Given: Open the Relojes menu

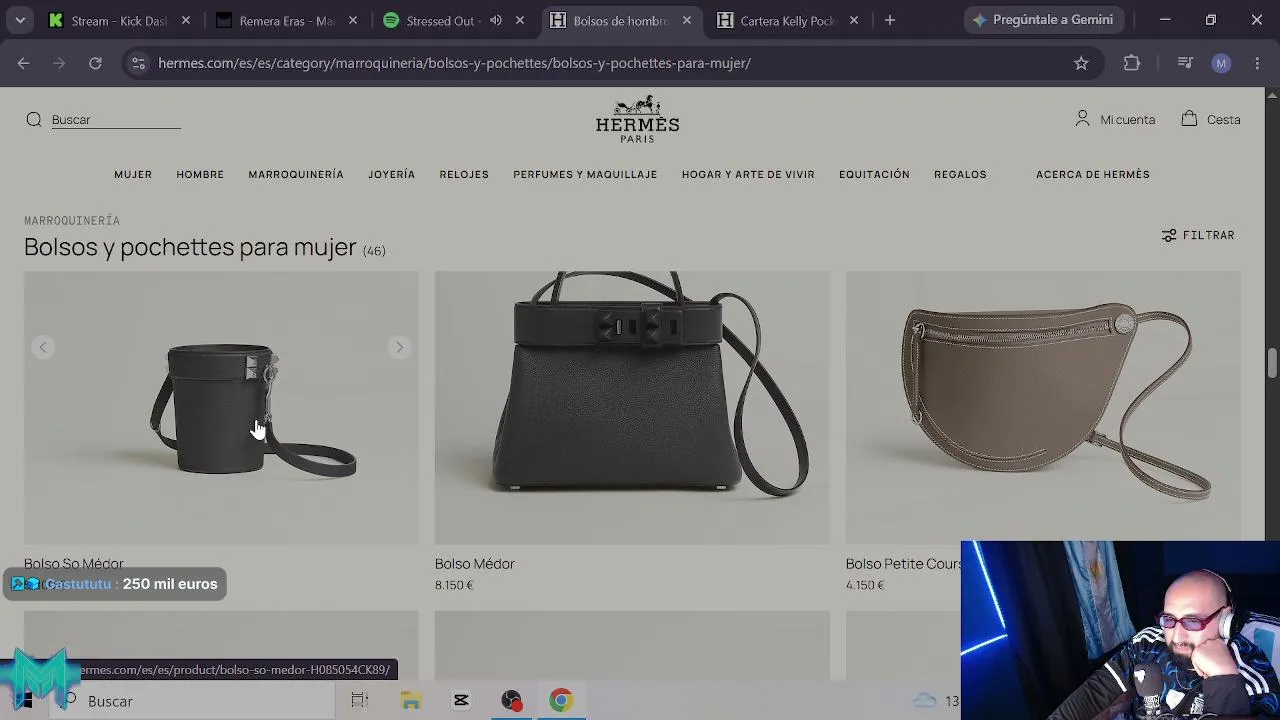Looking at the screenshot, I should pyautogui.click(x=464, y=174).
